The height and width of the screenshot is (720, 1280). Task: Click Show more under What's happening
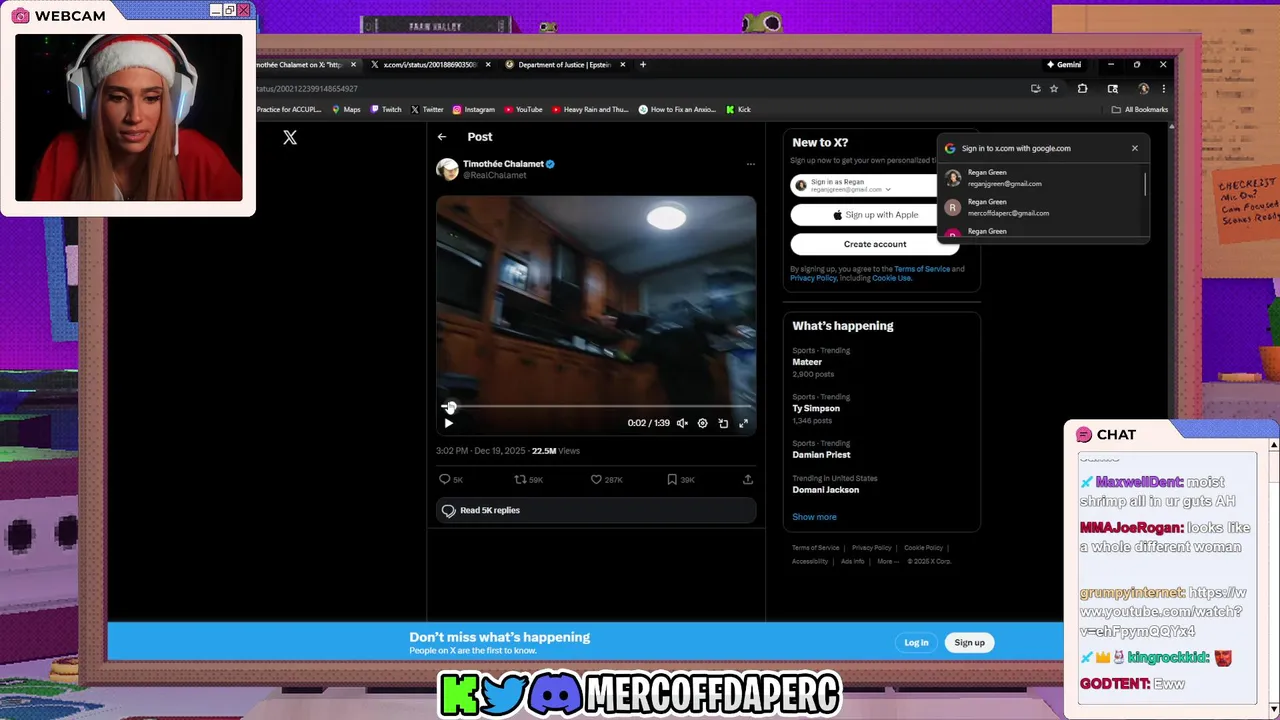click(814, 517)
